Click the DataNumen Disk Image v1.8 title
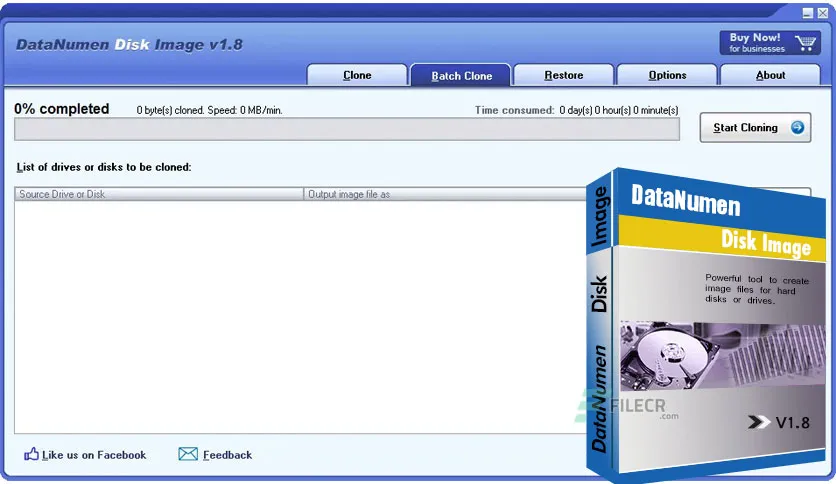The image size is (836, 484). [x=130, y=44]
